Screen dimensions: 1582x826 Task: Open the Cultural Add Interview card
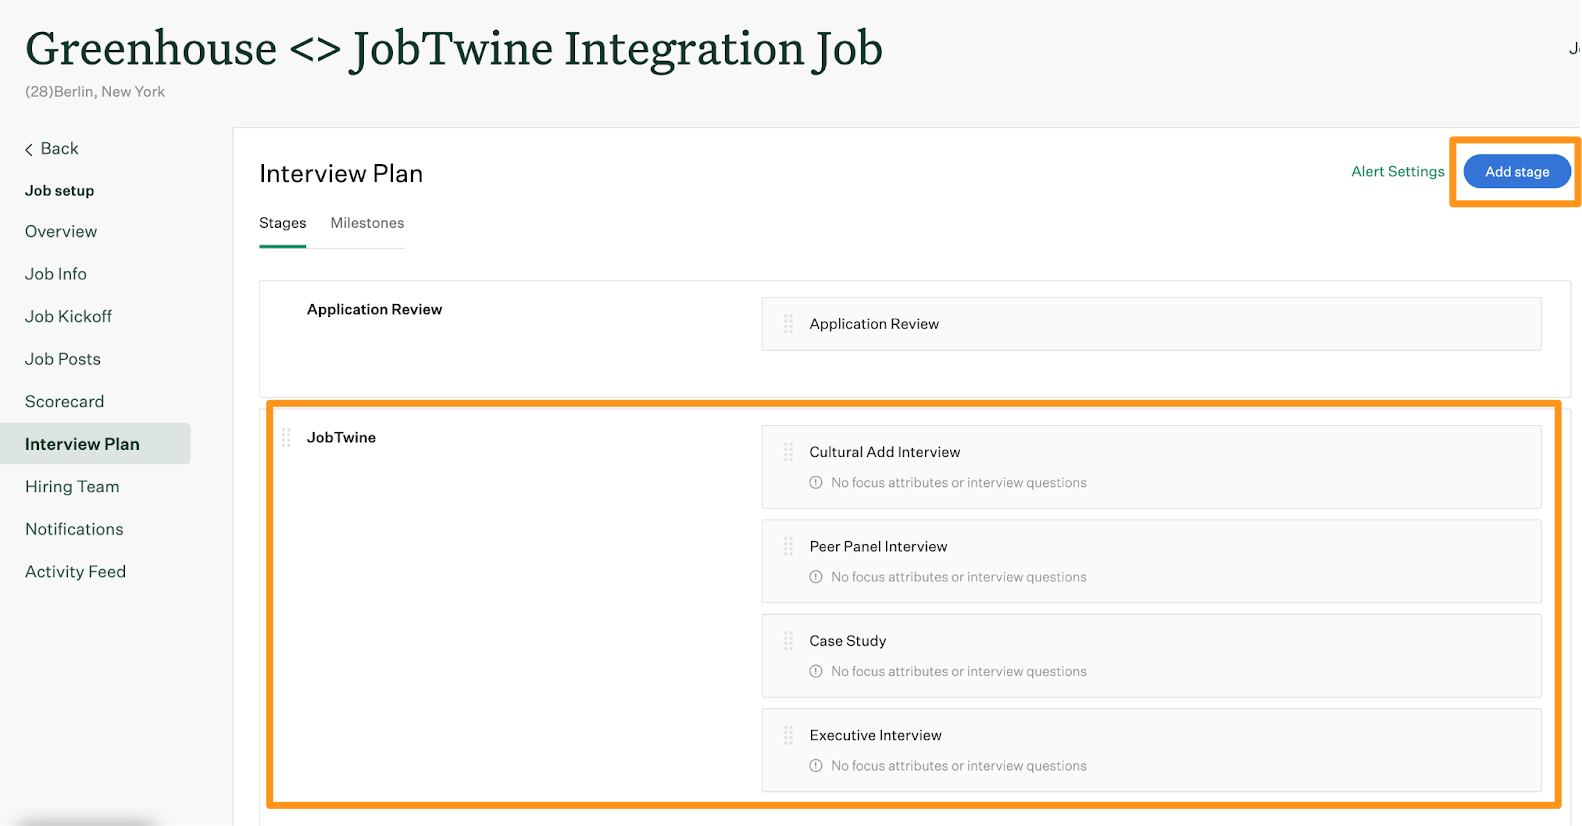[x=1151, y=467]
